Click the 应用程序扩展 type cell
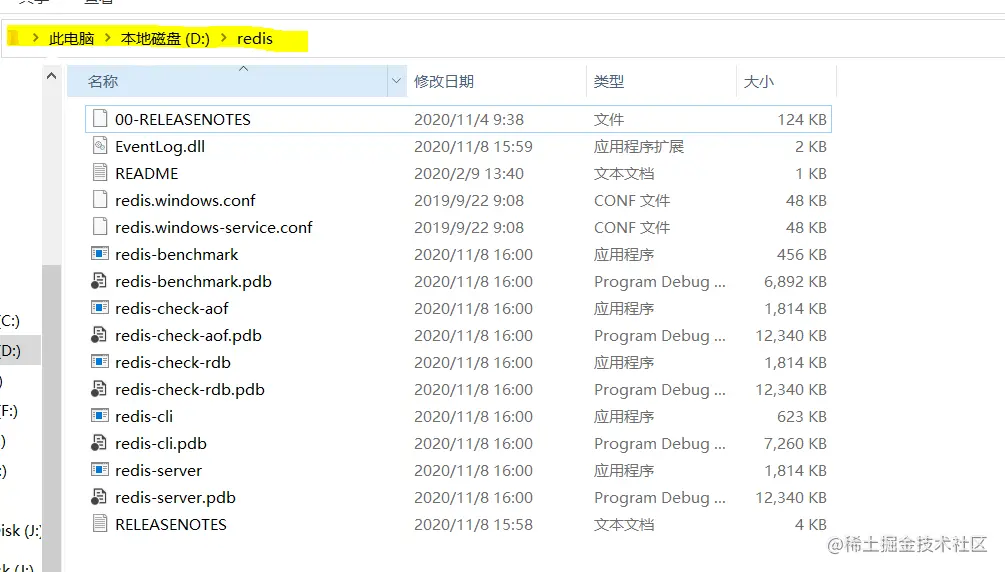The height and width of the screenshot is (572, 1005). click(638, 146)
